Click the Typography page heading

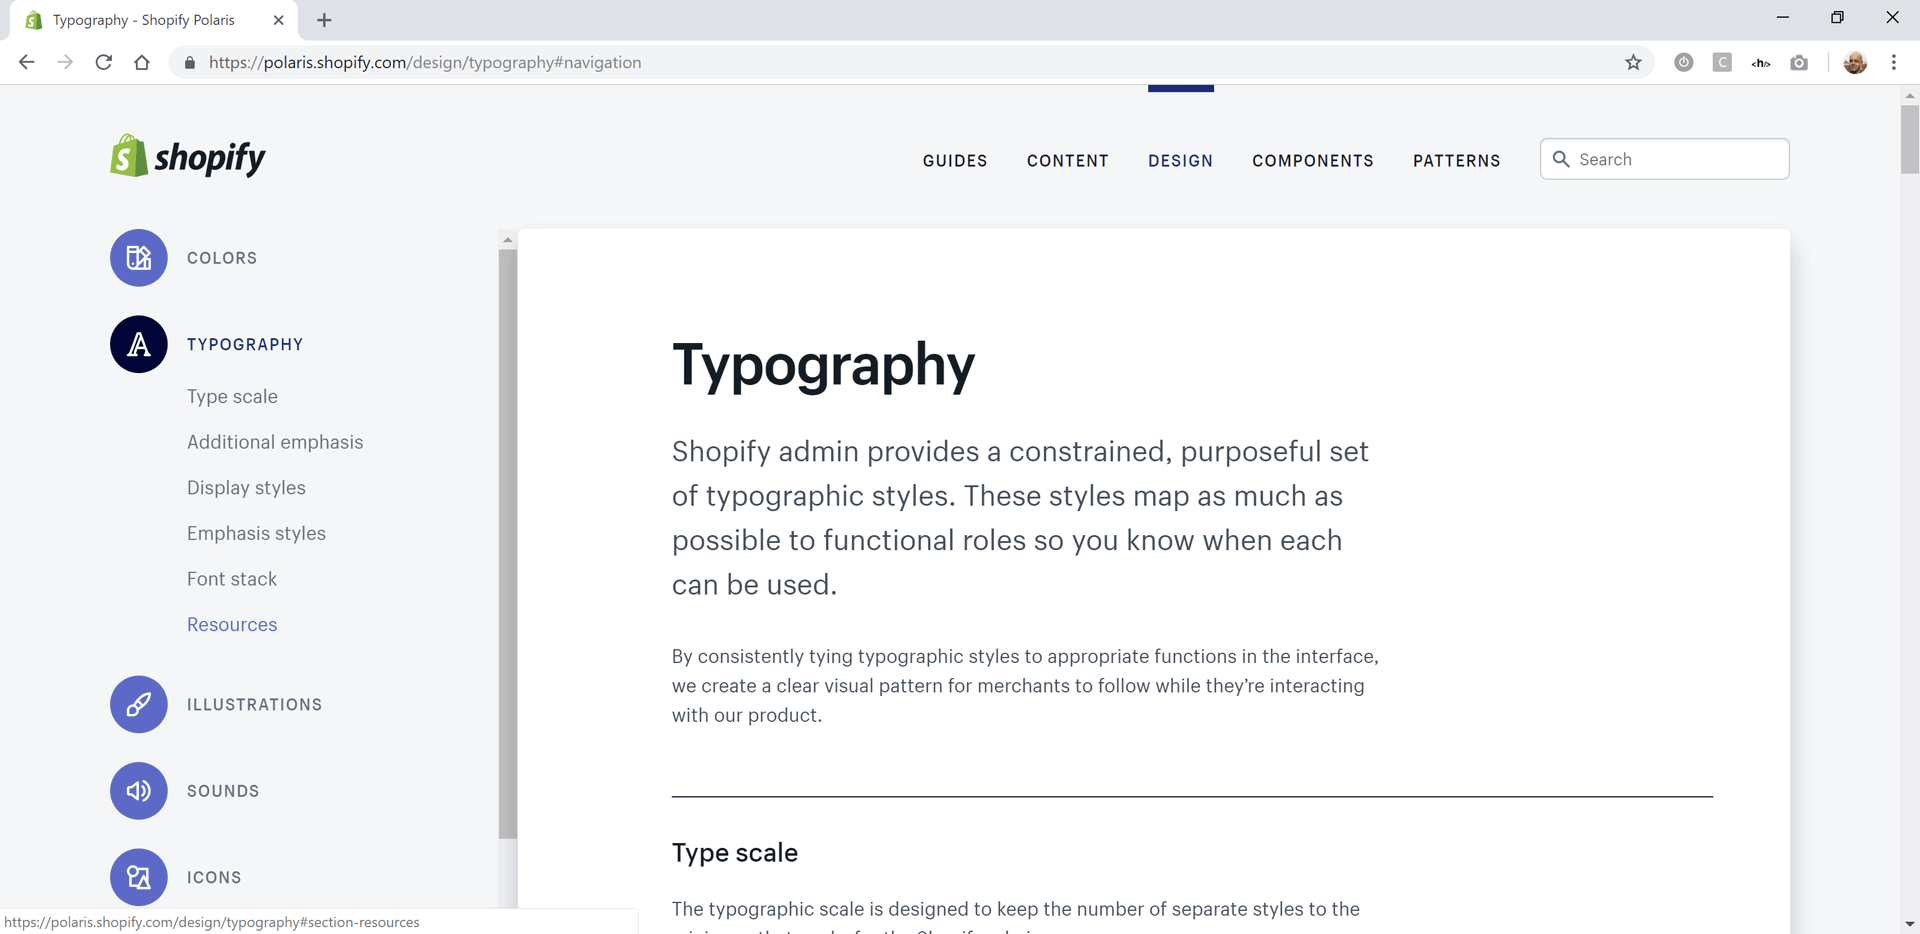tap(823, 366)
